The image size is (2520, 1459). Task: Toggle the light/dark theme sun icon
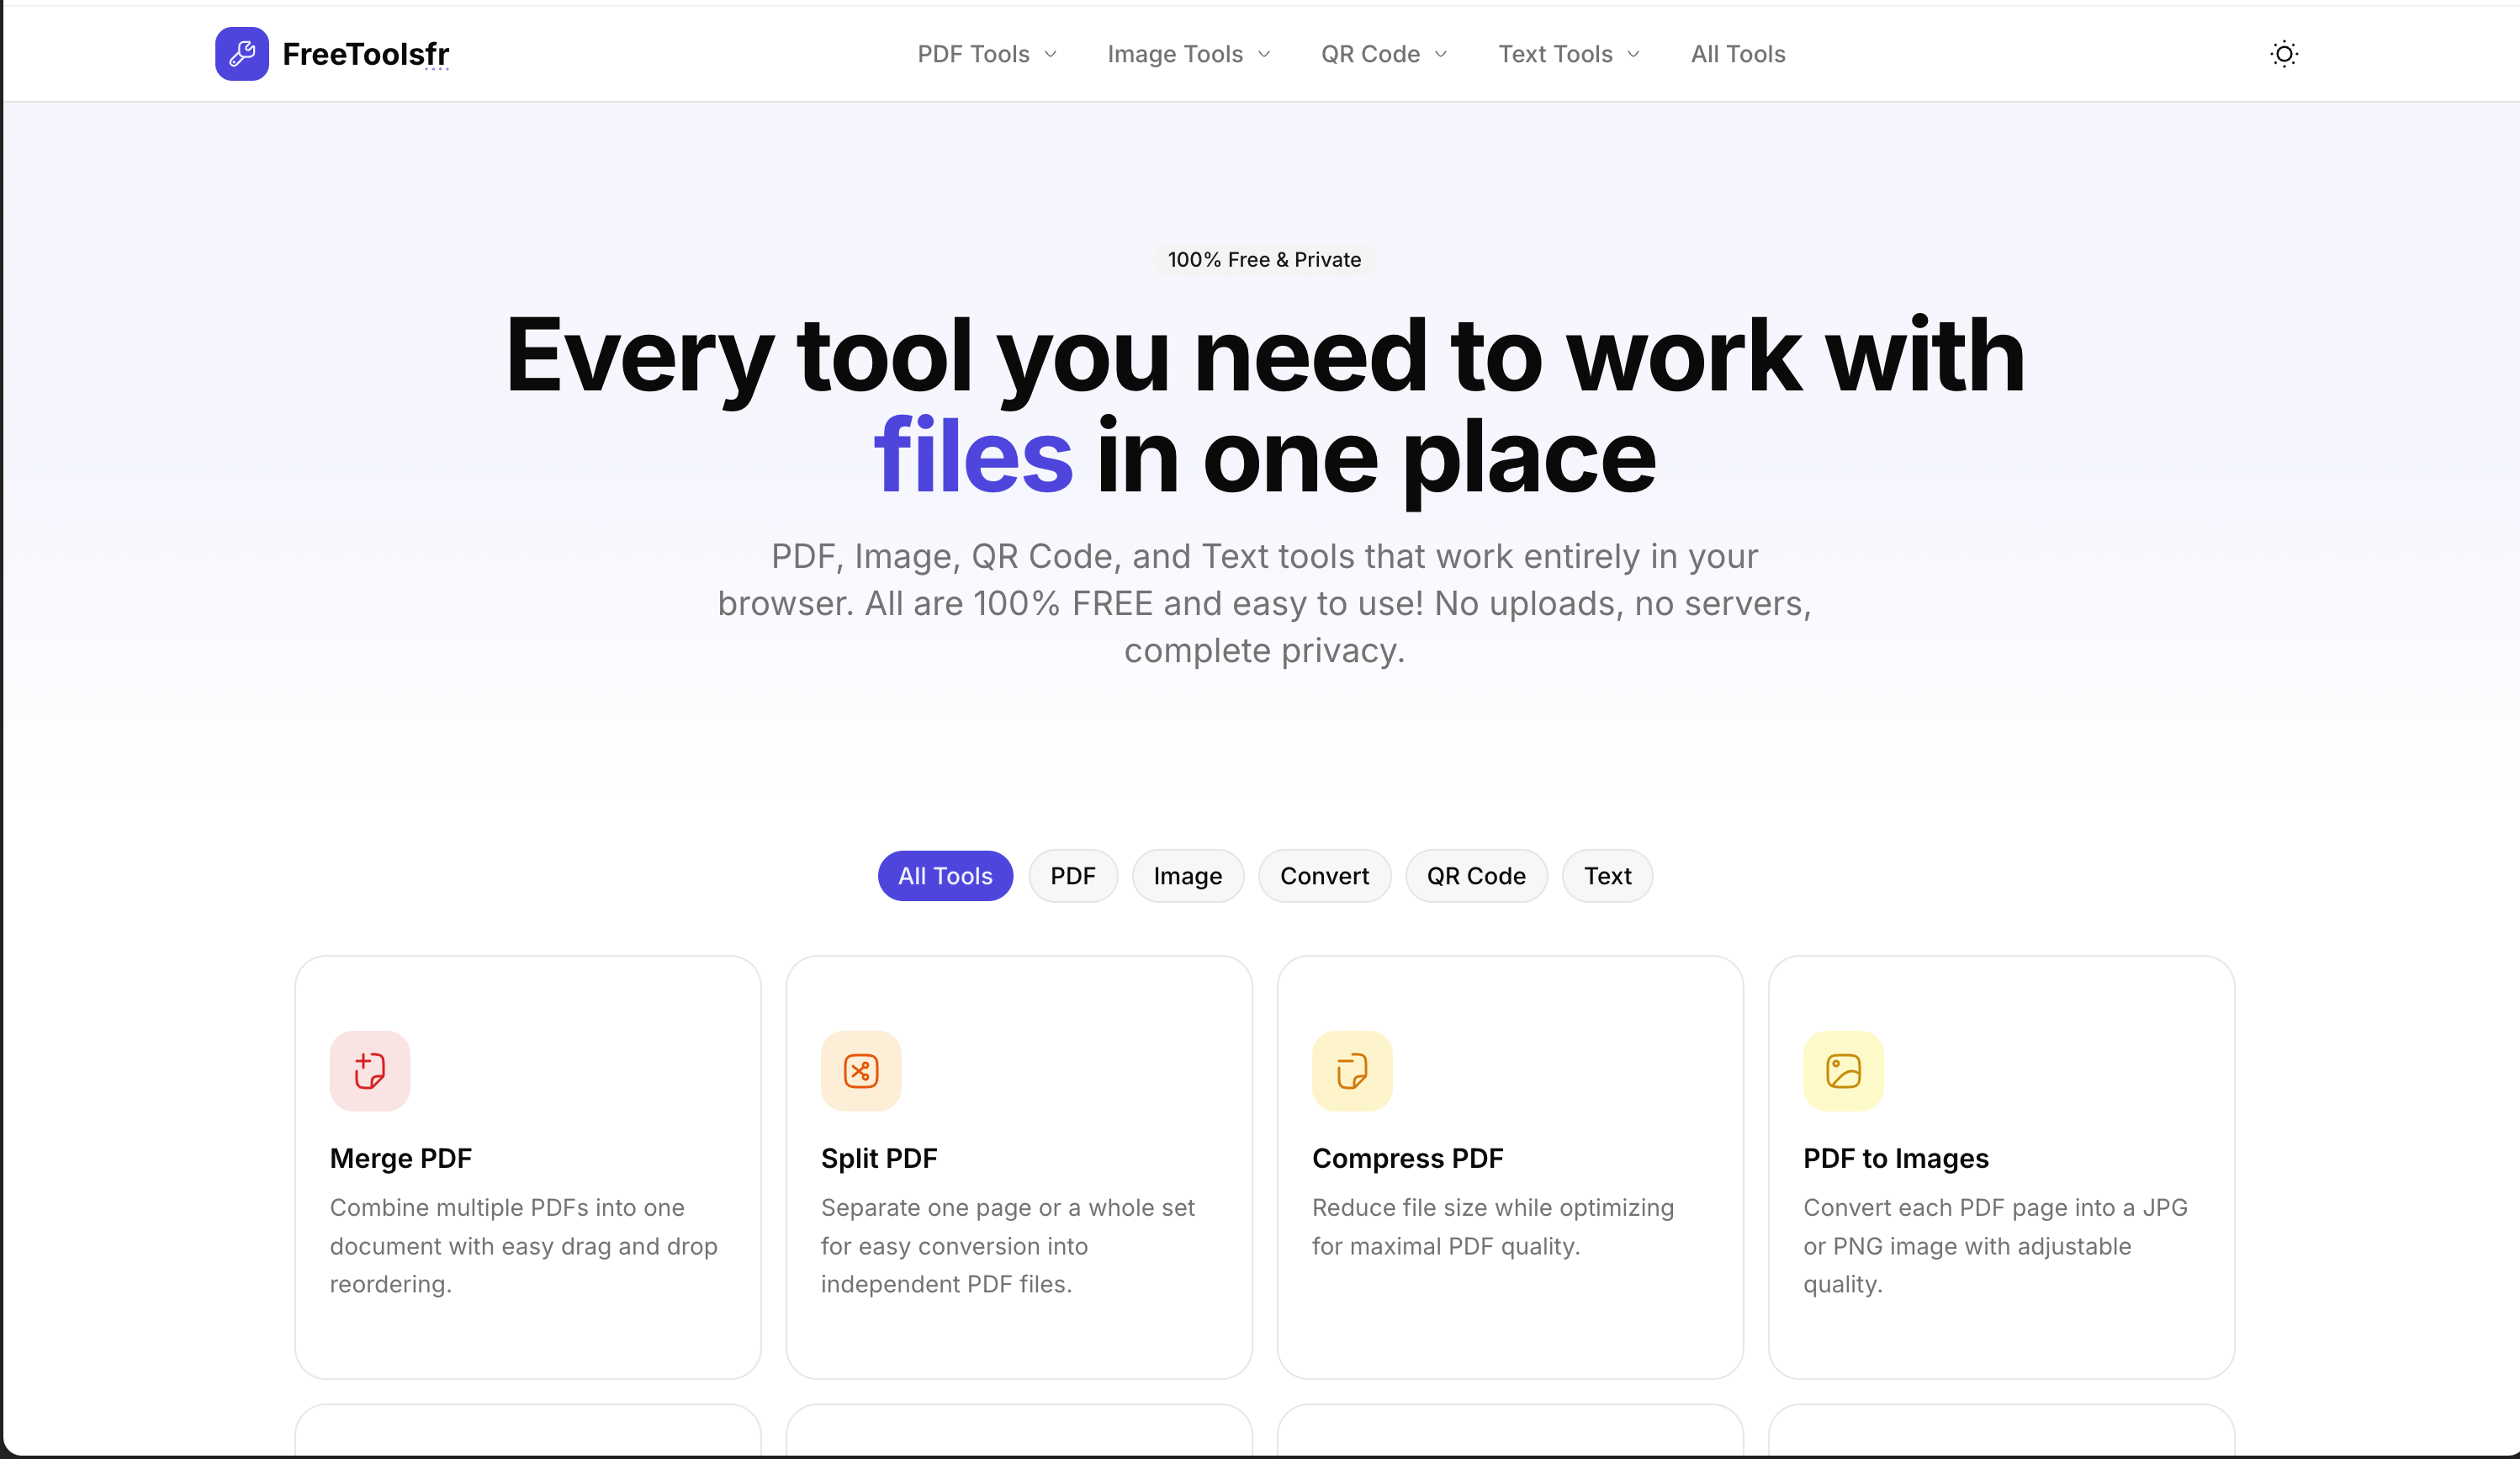tap(2283, 53)
